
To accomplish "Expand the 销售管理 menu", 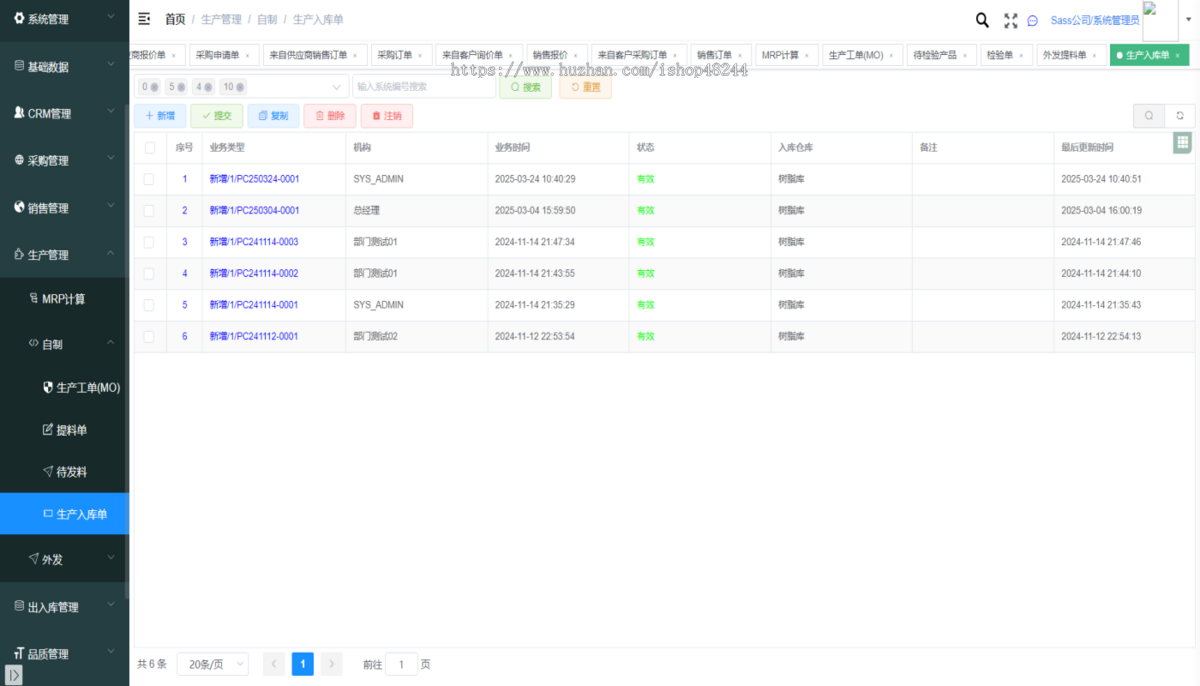I will coord(111,207).
